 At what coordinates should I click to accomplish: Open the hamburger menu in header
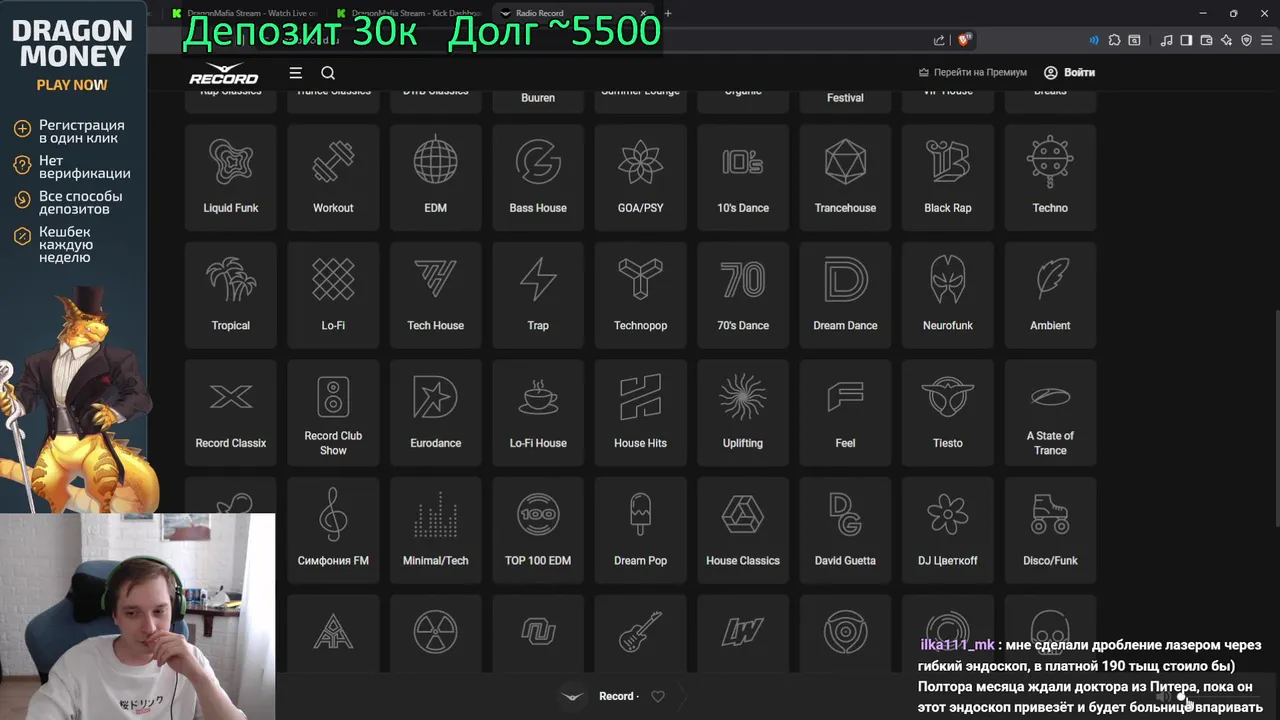point(295,73)
